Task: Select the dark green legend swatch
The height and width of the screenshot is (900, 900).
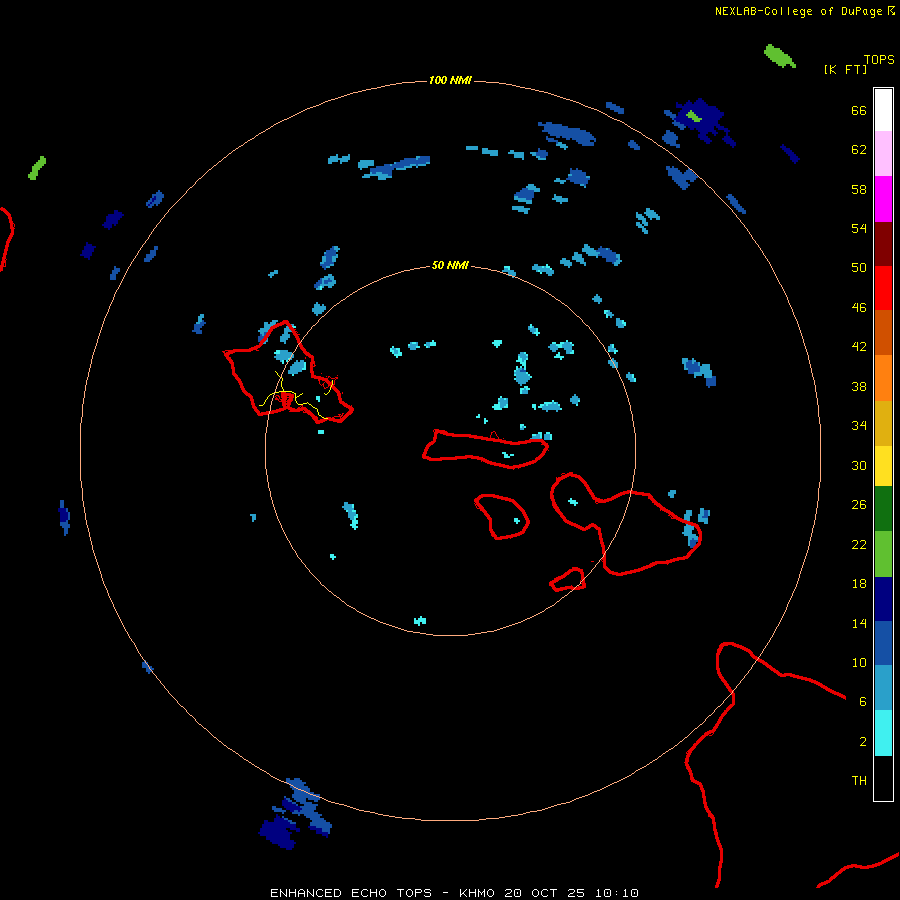Action: click(x=883, y=509)
